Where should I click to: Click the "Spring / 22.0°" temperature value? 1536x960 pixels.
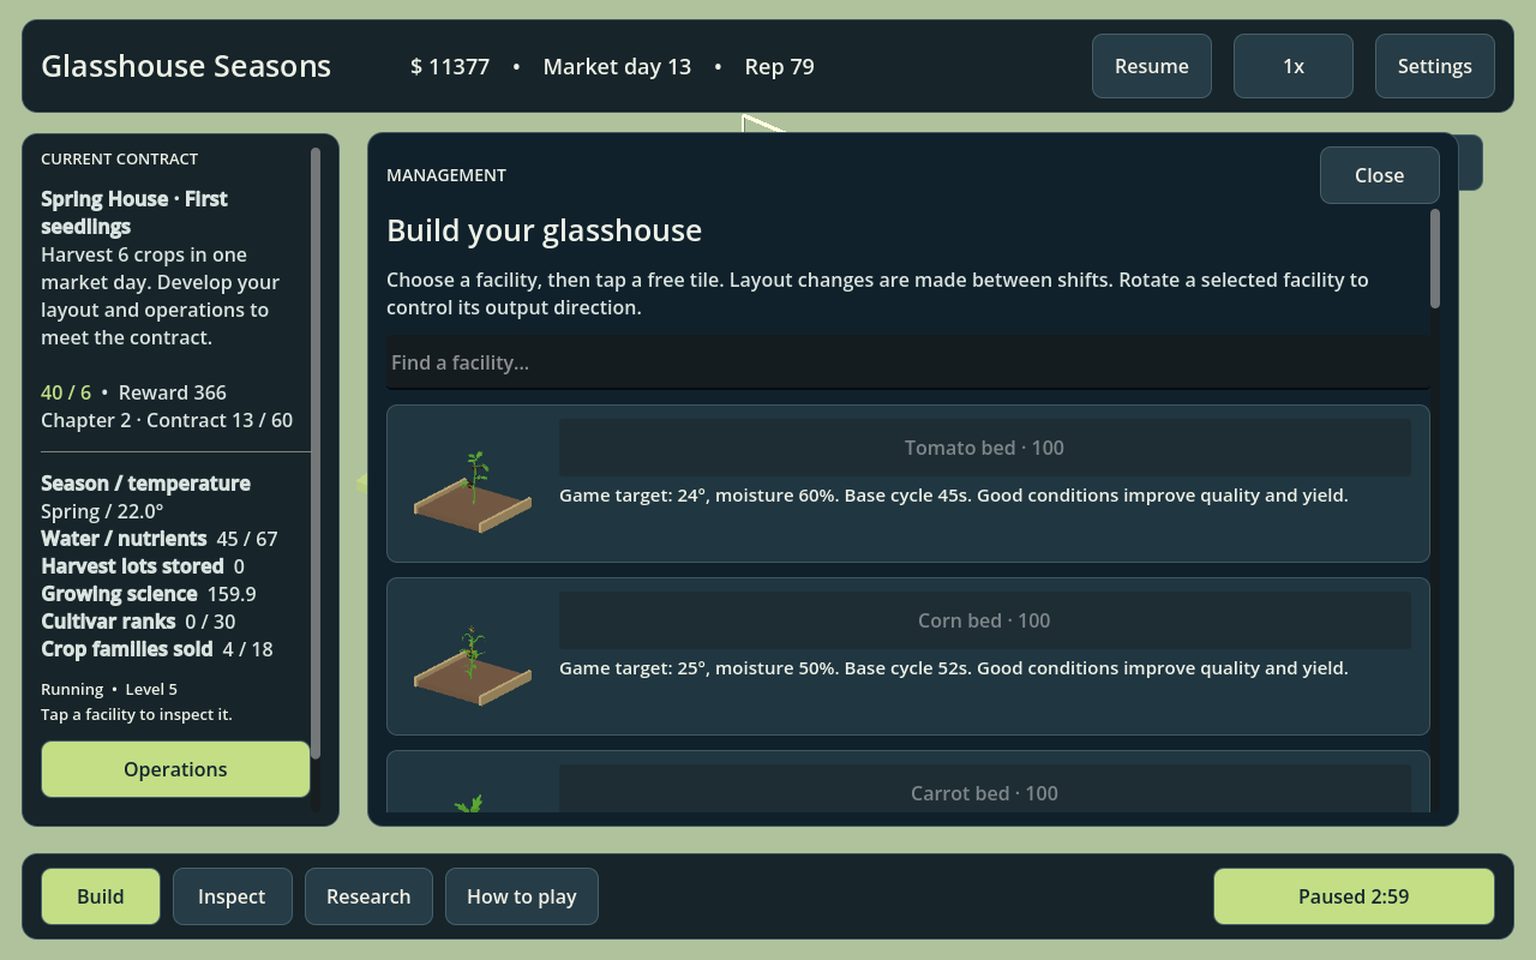point(102,512)
